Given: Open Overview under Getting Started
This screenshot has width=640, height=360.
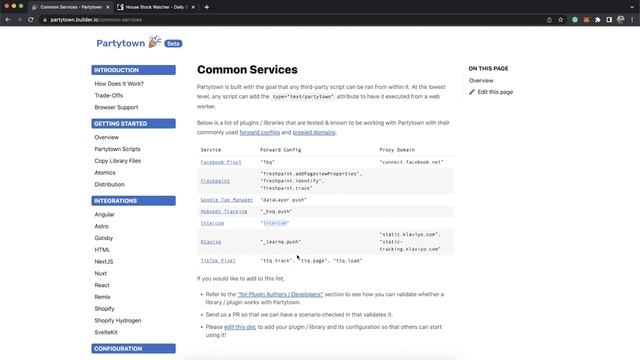Looking at the screenshot, I should pos(107,138).
